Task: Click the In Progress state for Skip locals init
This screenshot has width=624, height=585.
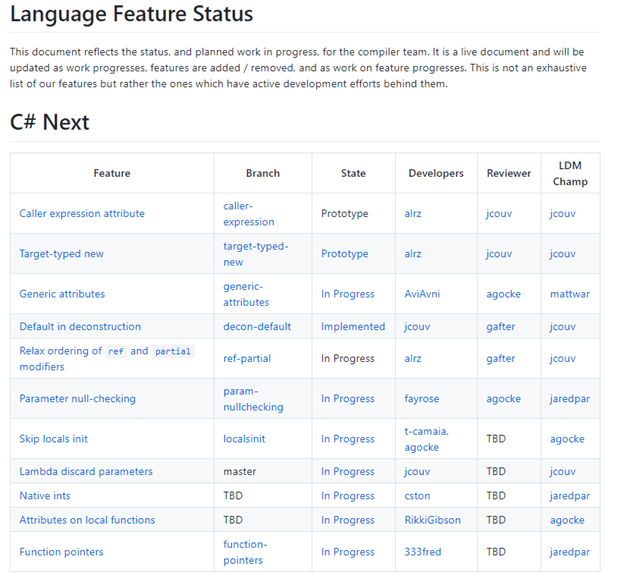Action: [348, 439]
